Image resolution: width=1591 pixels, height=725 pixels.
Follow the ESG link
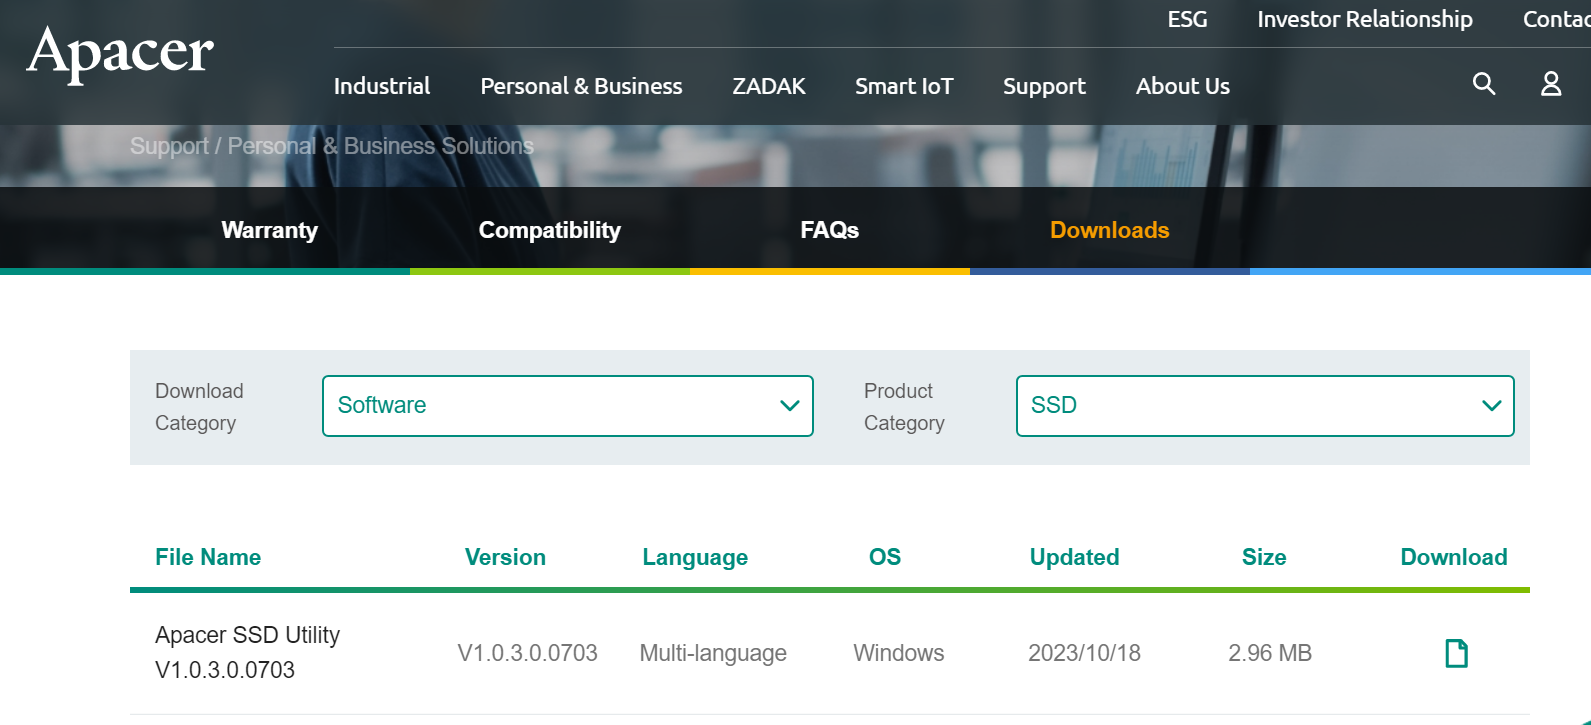pos(1187,20)
